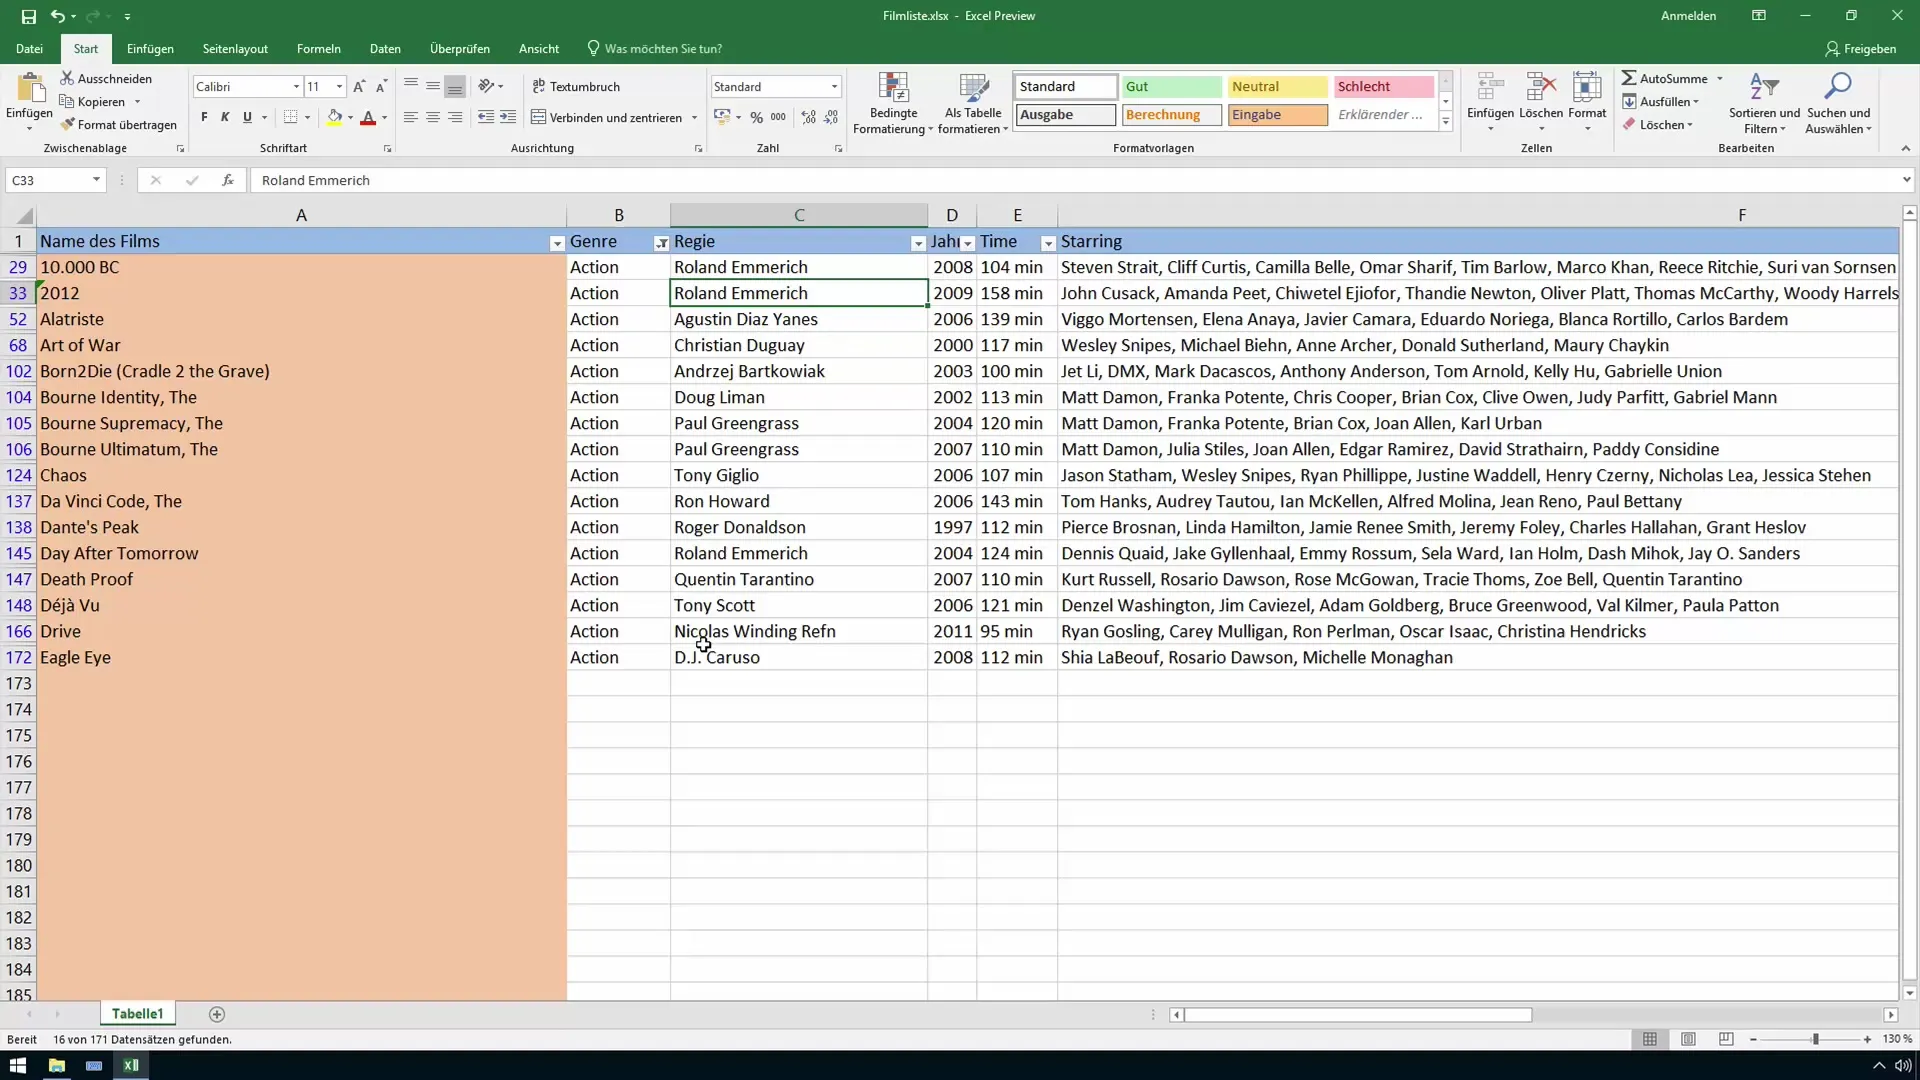1920x1080 pixels.
Task: Increase indent of cell
Action: [508, 117]
